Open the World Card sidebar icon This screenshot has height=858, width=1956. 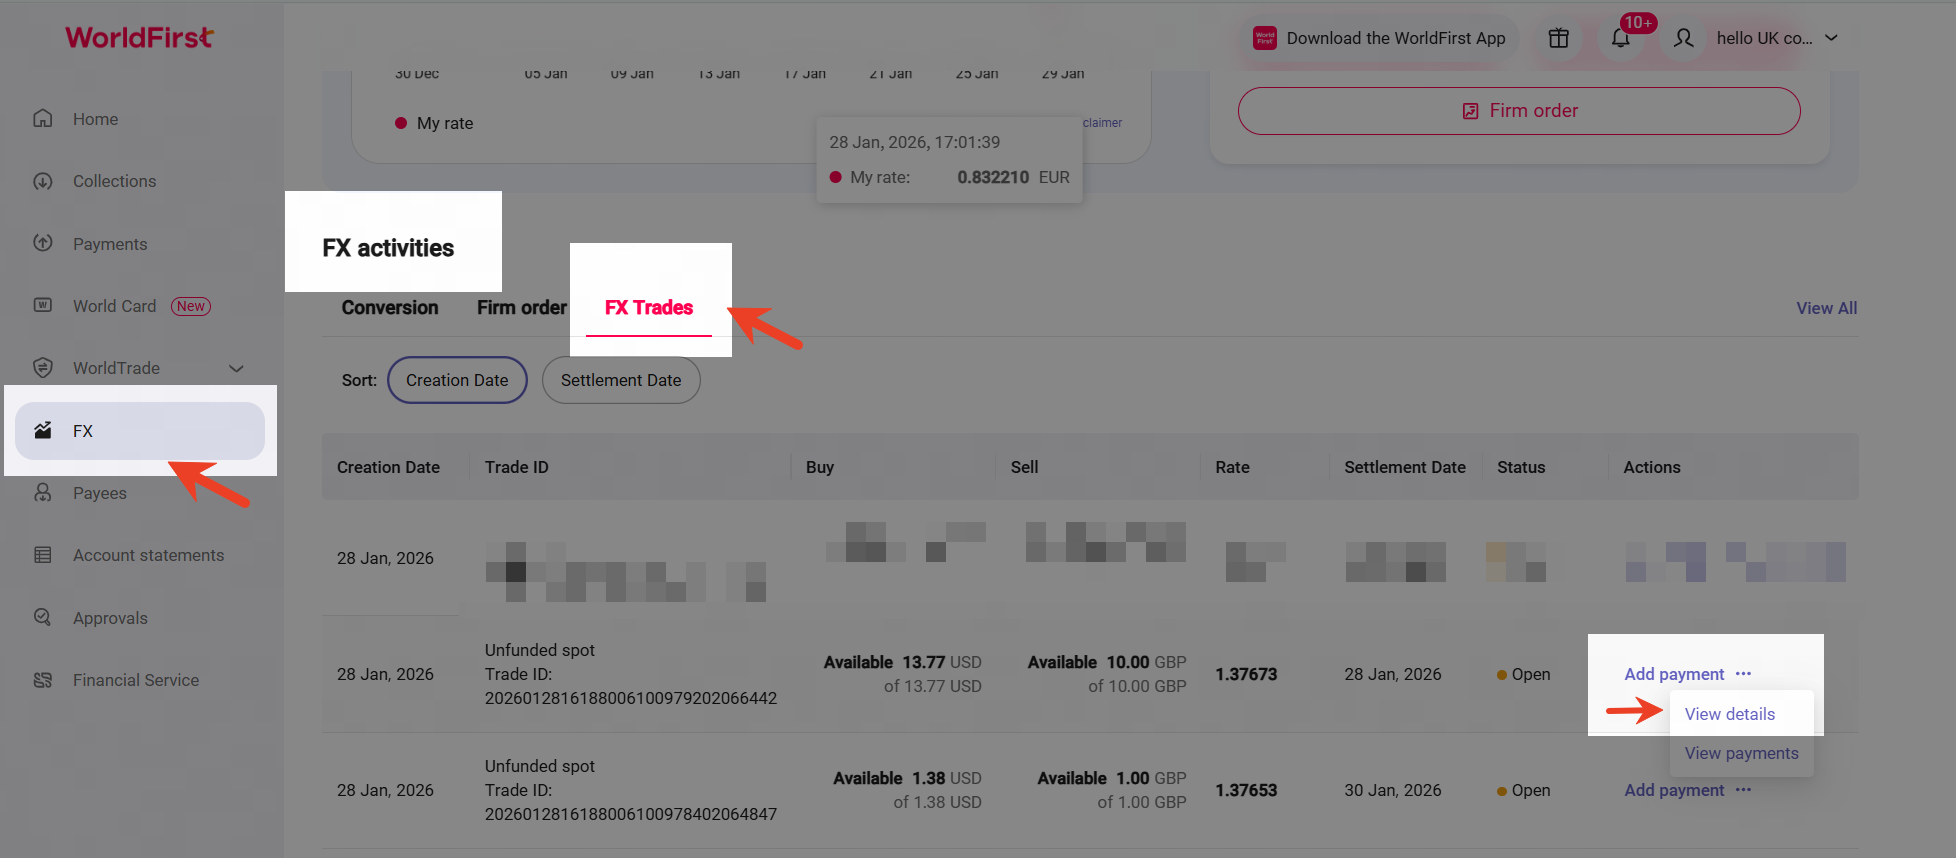[x=43, y=305]
